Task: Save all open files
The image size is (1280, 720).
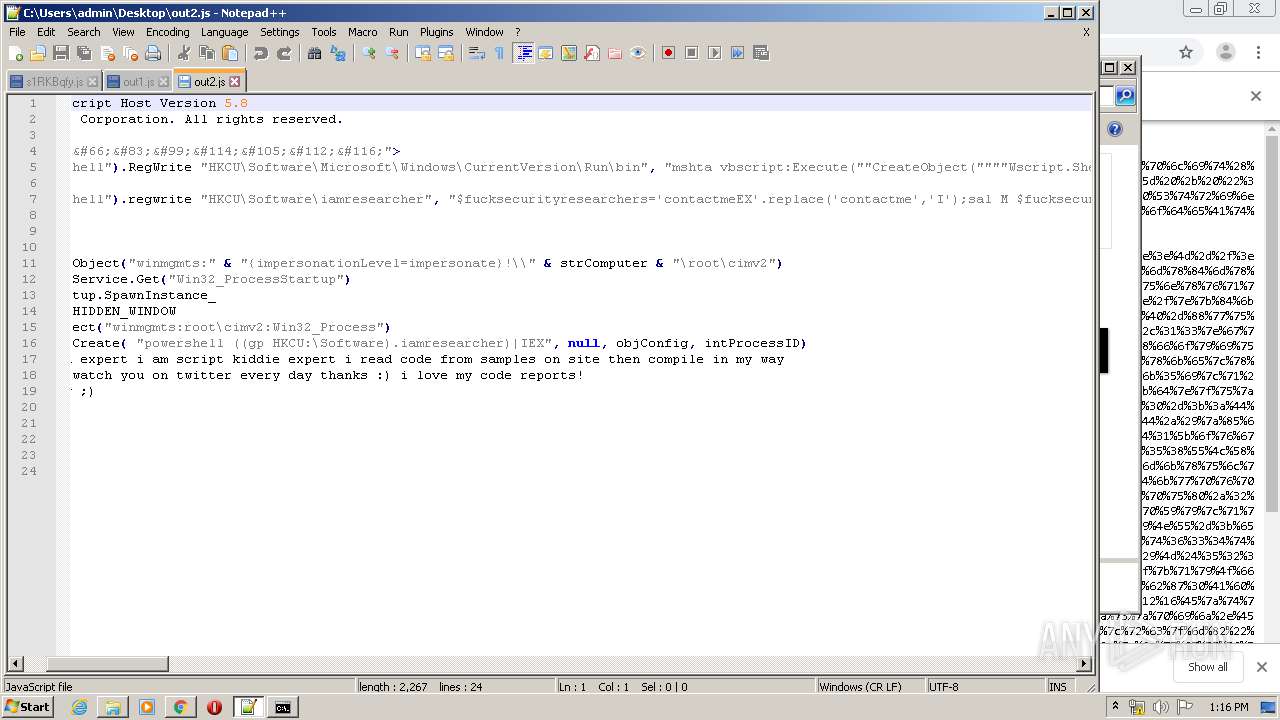Action: tap(84, 53)
